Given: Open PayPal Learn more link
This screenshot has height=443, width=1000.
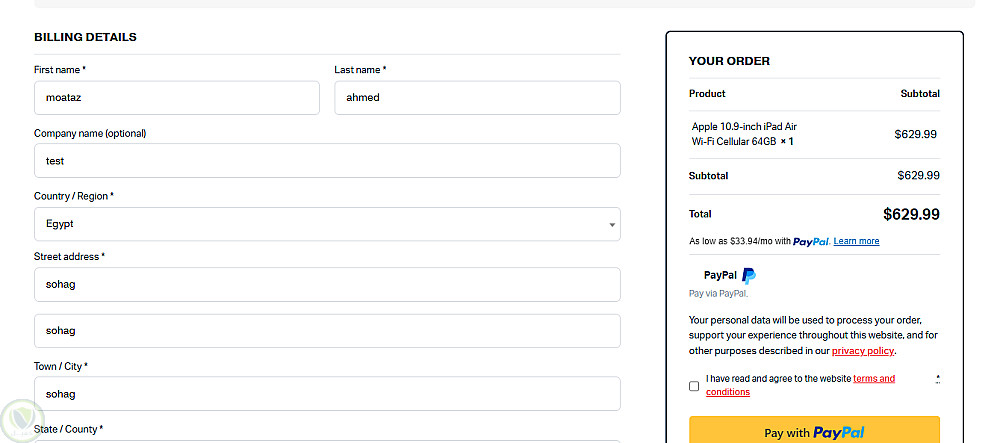Looking at the screenshot, I should pos(856,241).
